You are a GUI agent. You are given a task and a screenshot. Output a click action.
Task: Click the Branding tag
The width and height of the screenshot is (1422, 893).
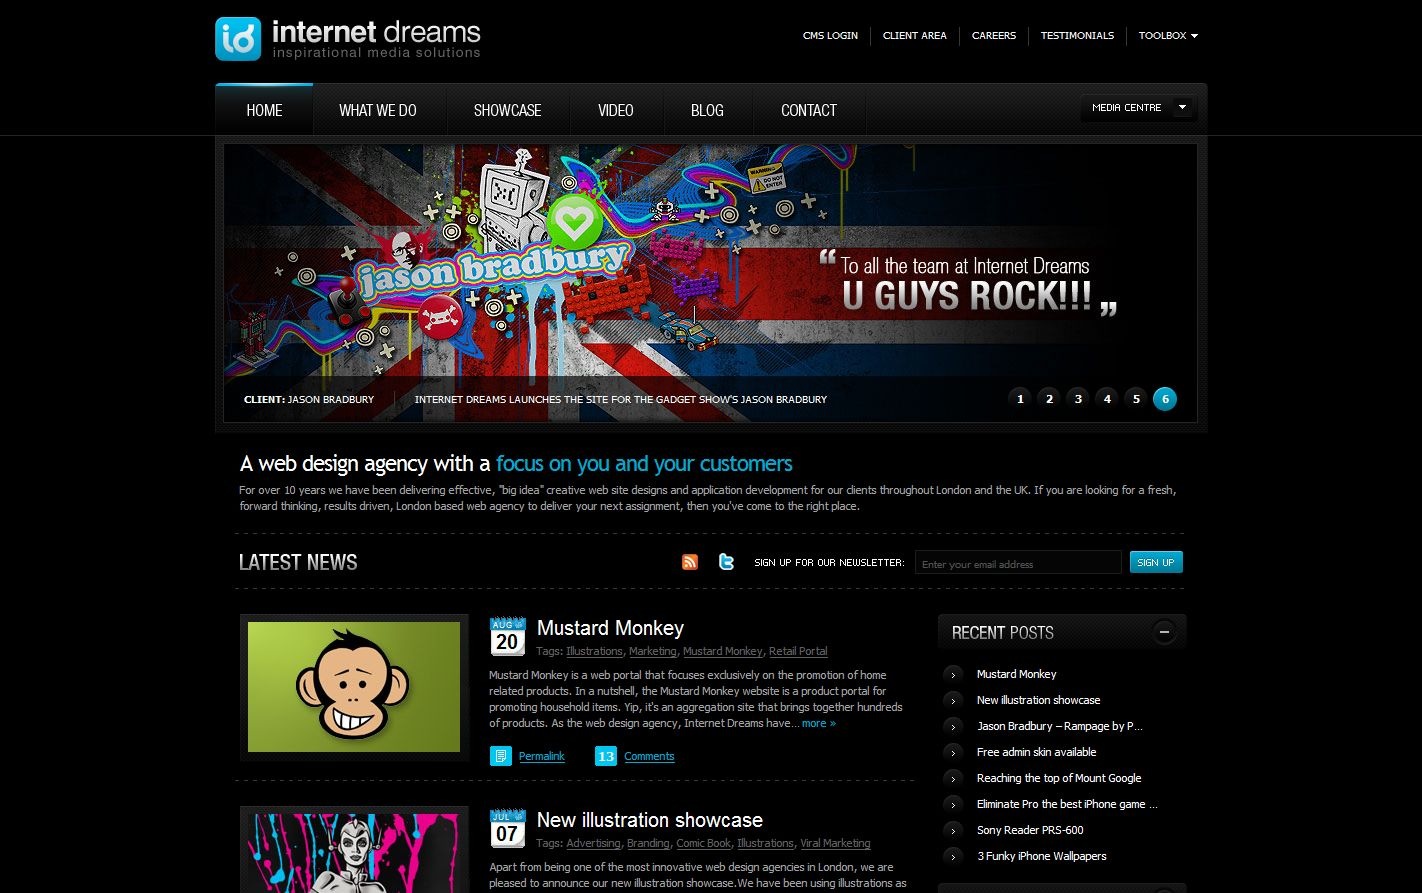point(648,843)
